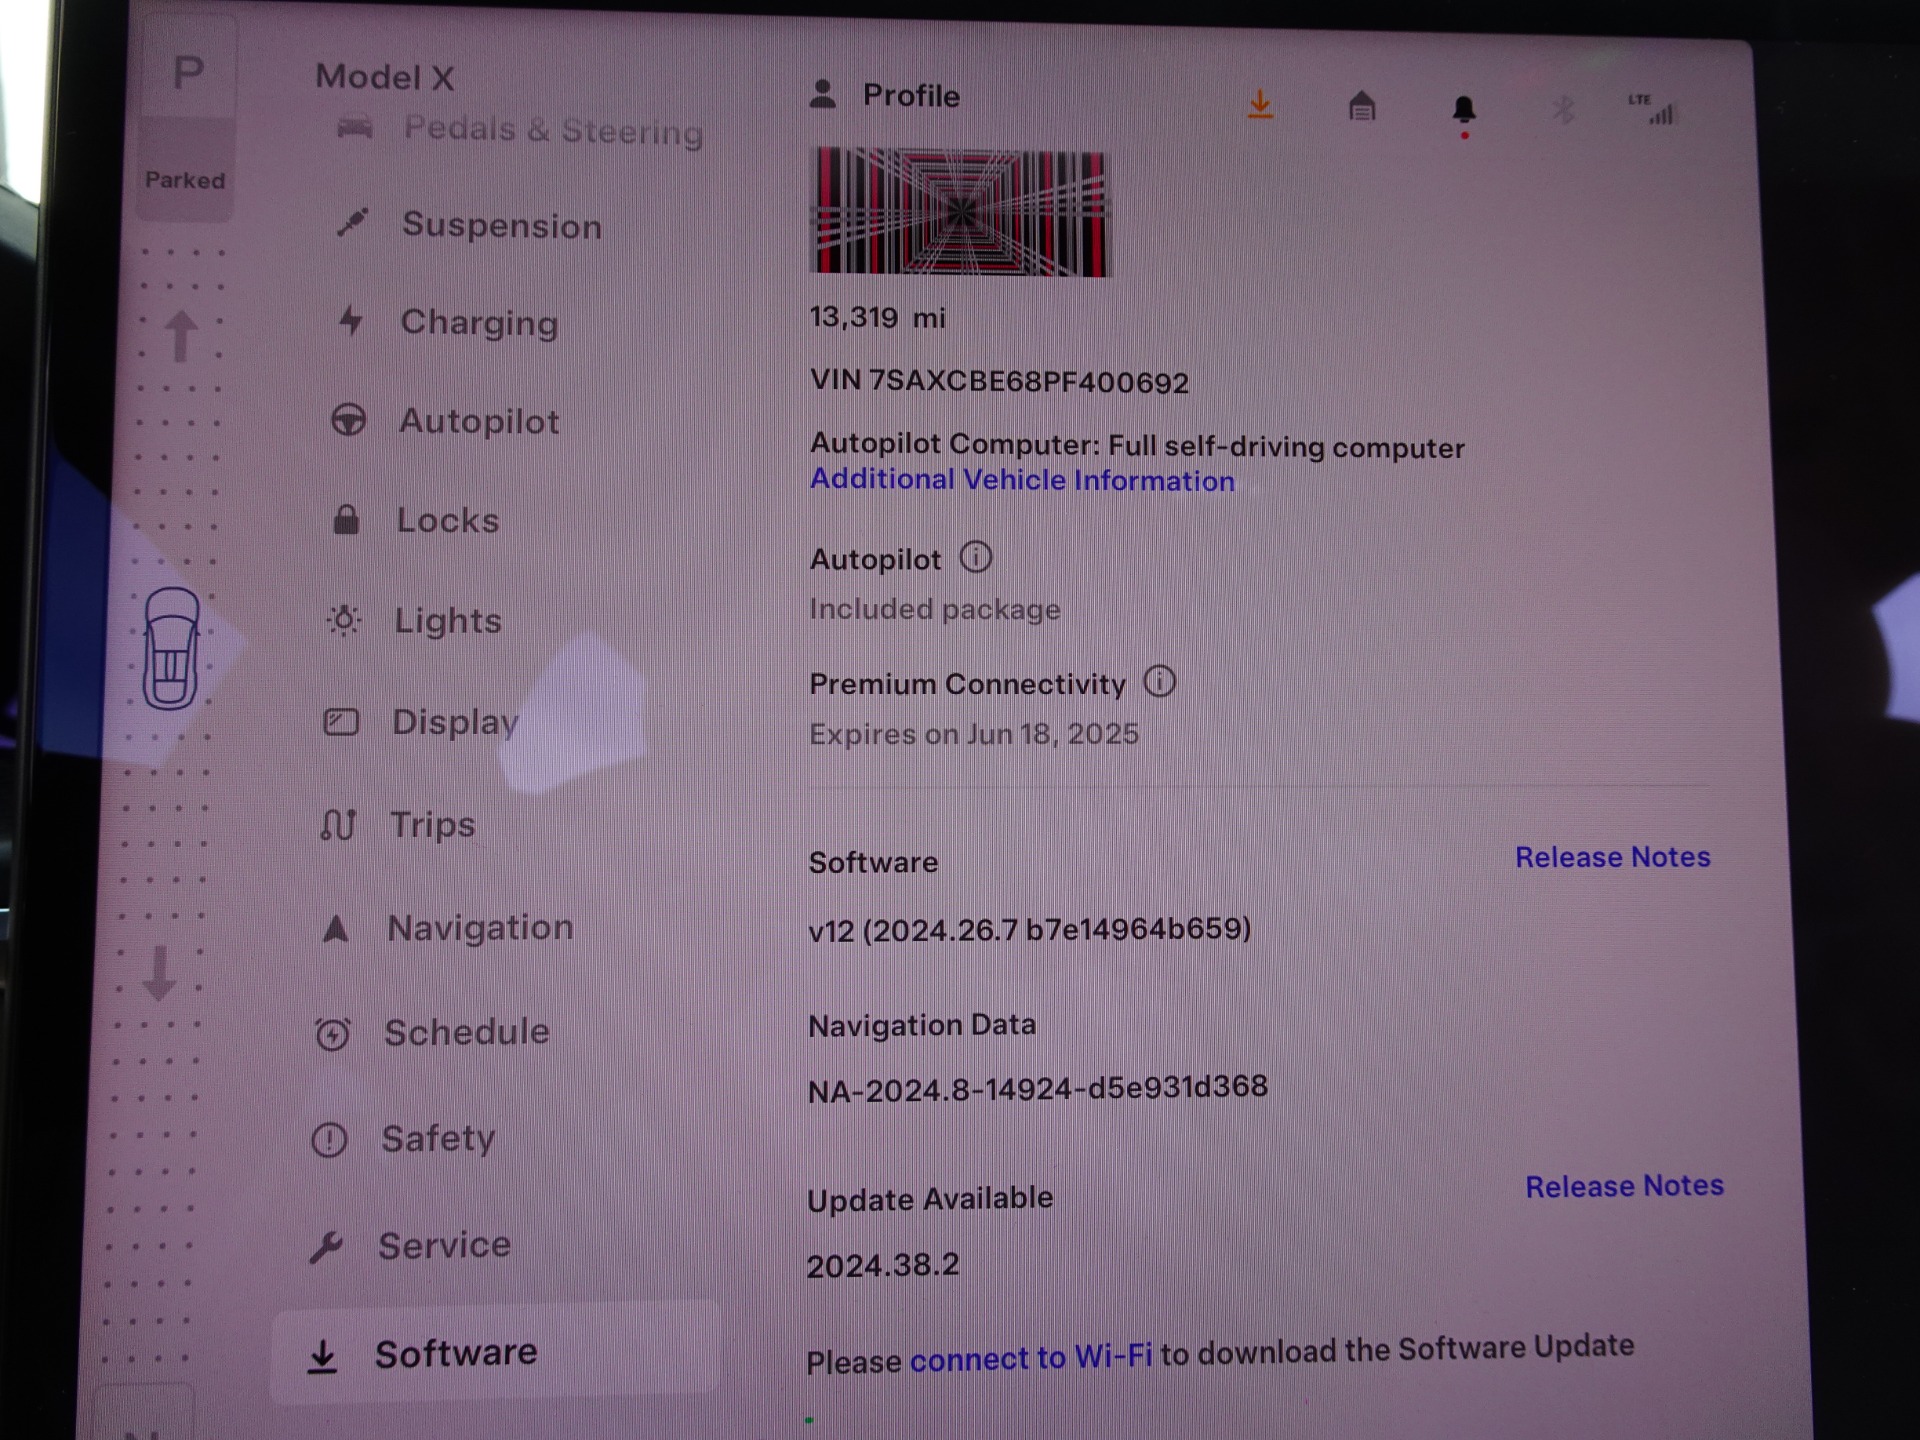Viewport: 1920px width, 1440px height.
Task: Select the Software menu item
Action: (x=496, y=1353)
